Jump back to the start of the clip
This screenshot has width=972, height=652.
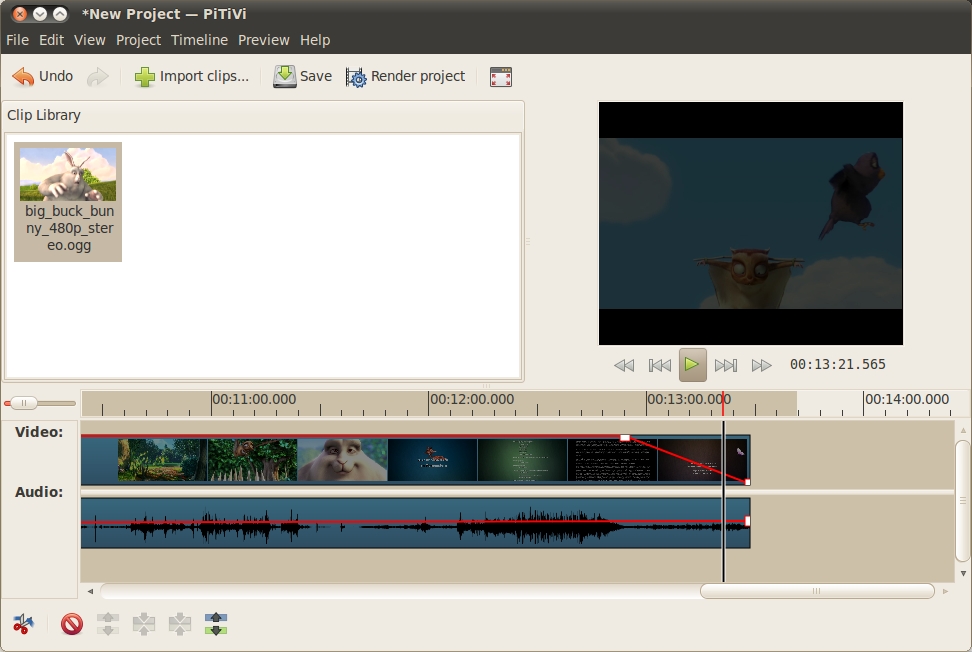click(659, 364)
